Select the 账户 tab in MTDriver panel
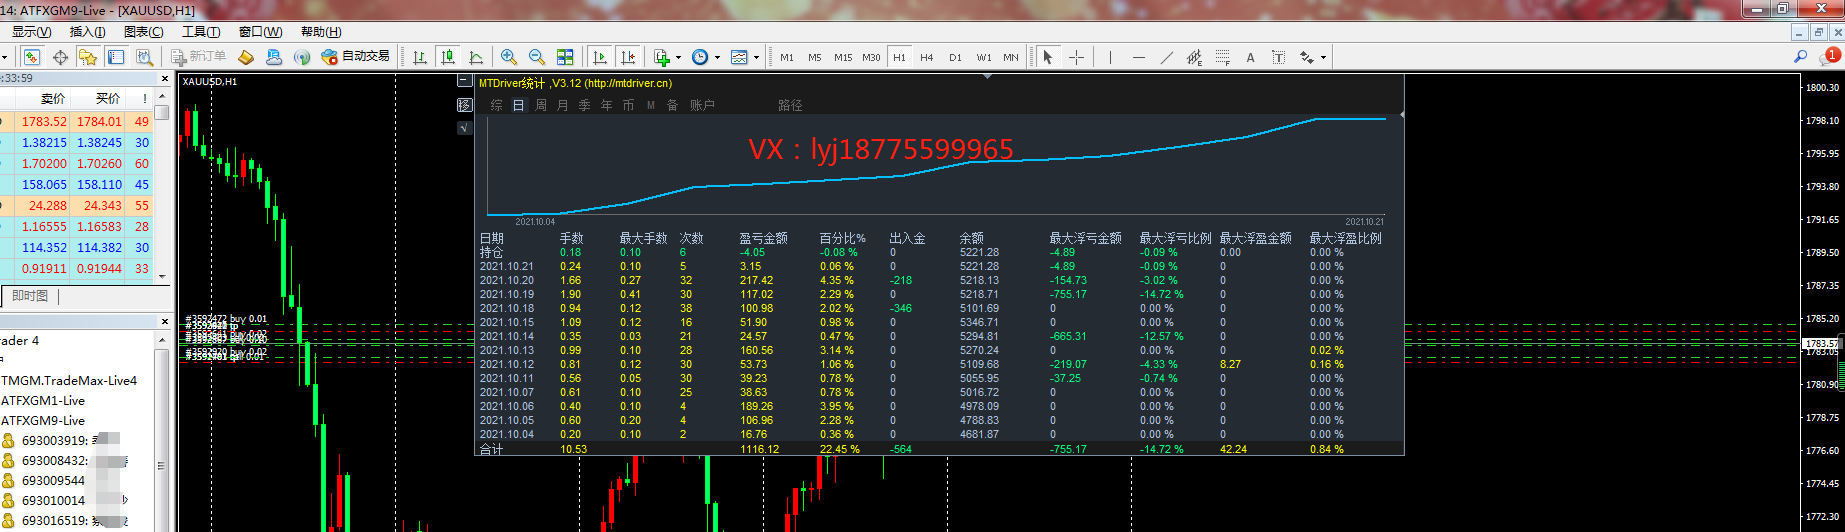The height and width of the screenshot is (532, 1845). 703,105
